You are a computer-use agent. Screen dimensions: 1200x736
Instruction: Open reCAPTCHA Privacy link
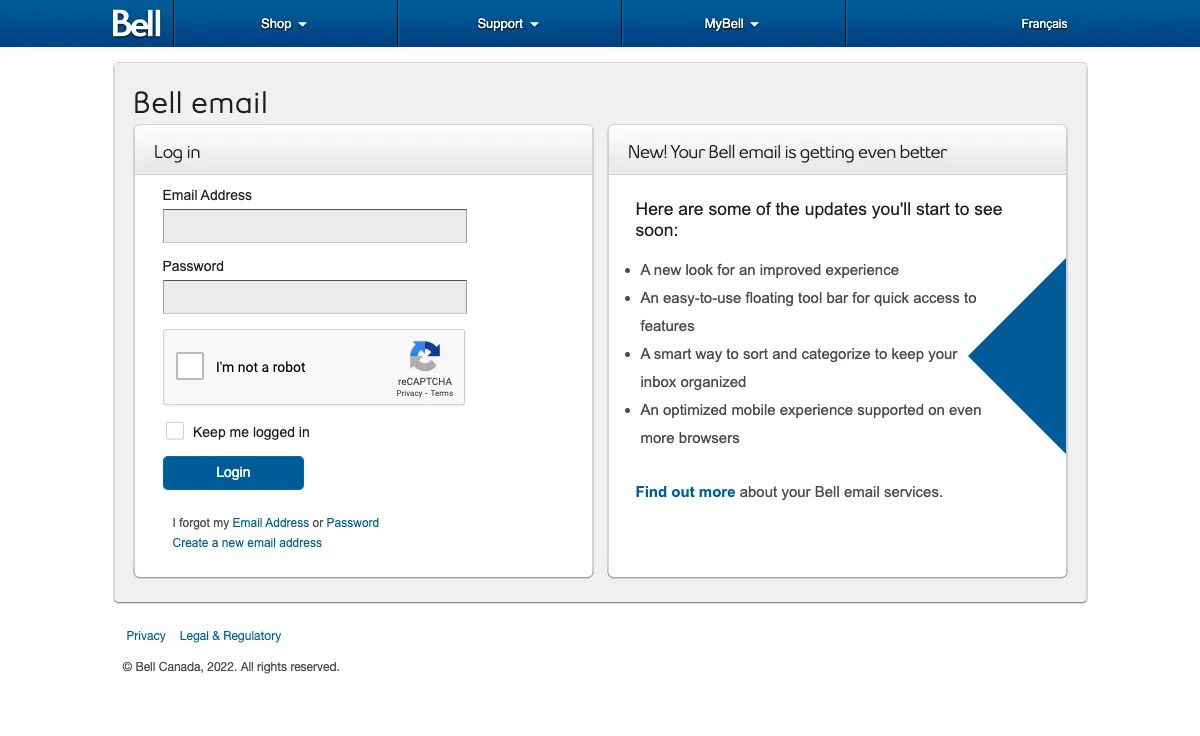[x=409, y=394]
